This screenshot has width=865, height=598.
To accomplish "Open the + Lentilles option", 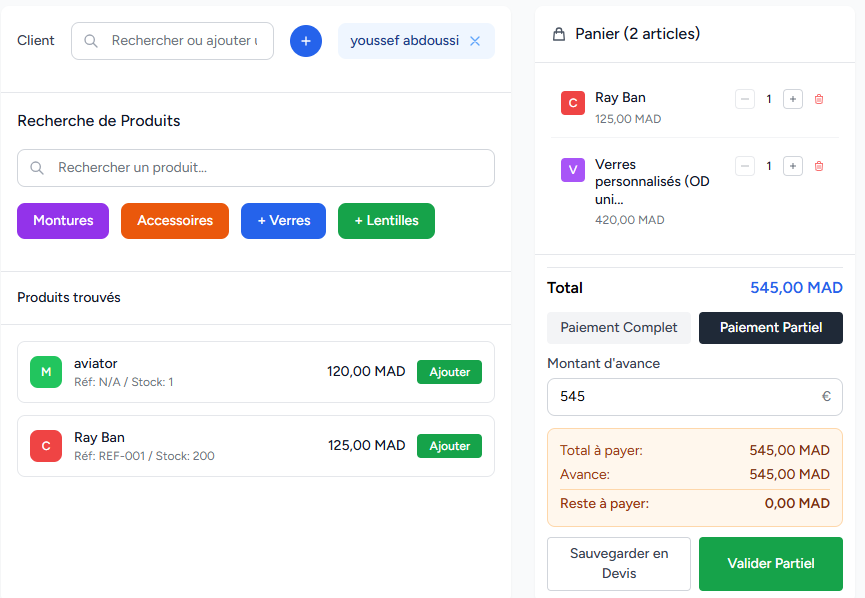I will (386, 221).
